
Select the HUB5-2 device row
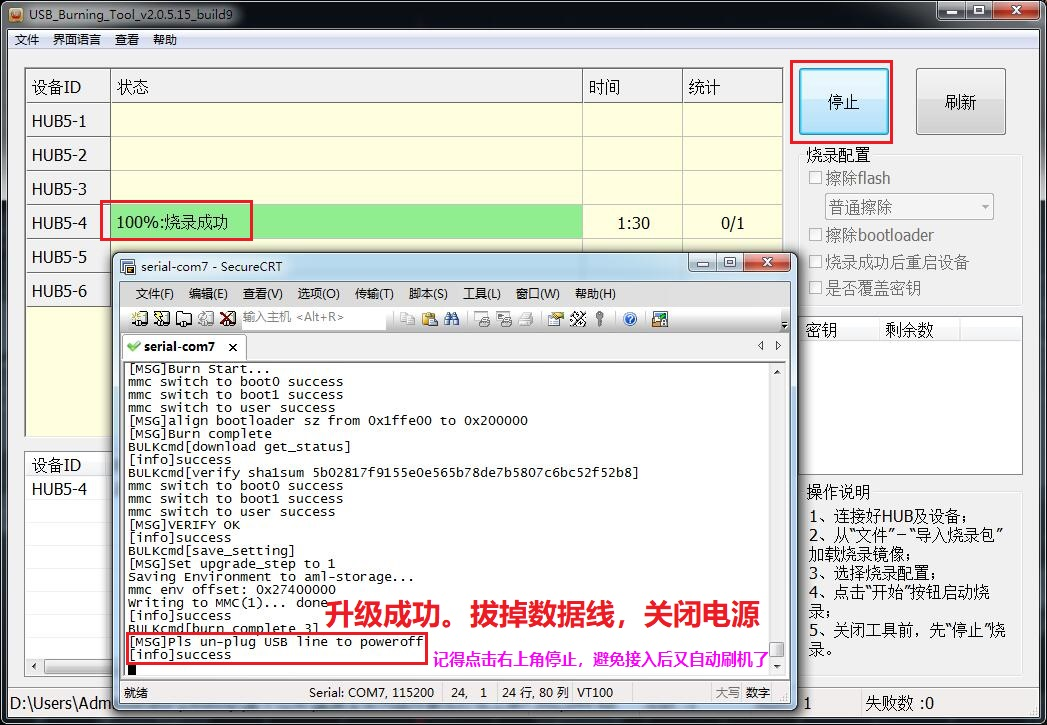tap(403, 155)
